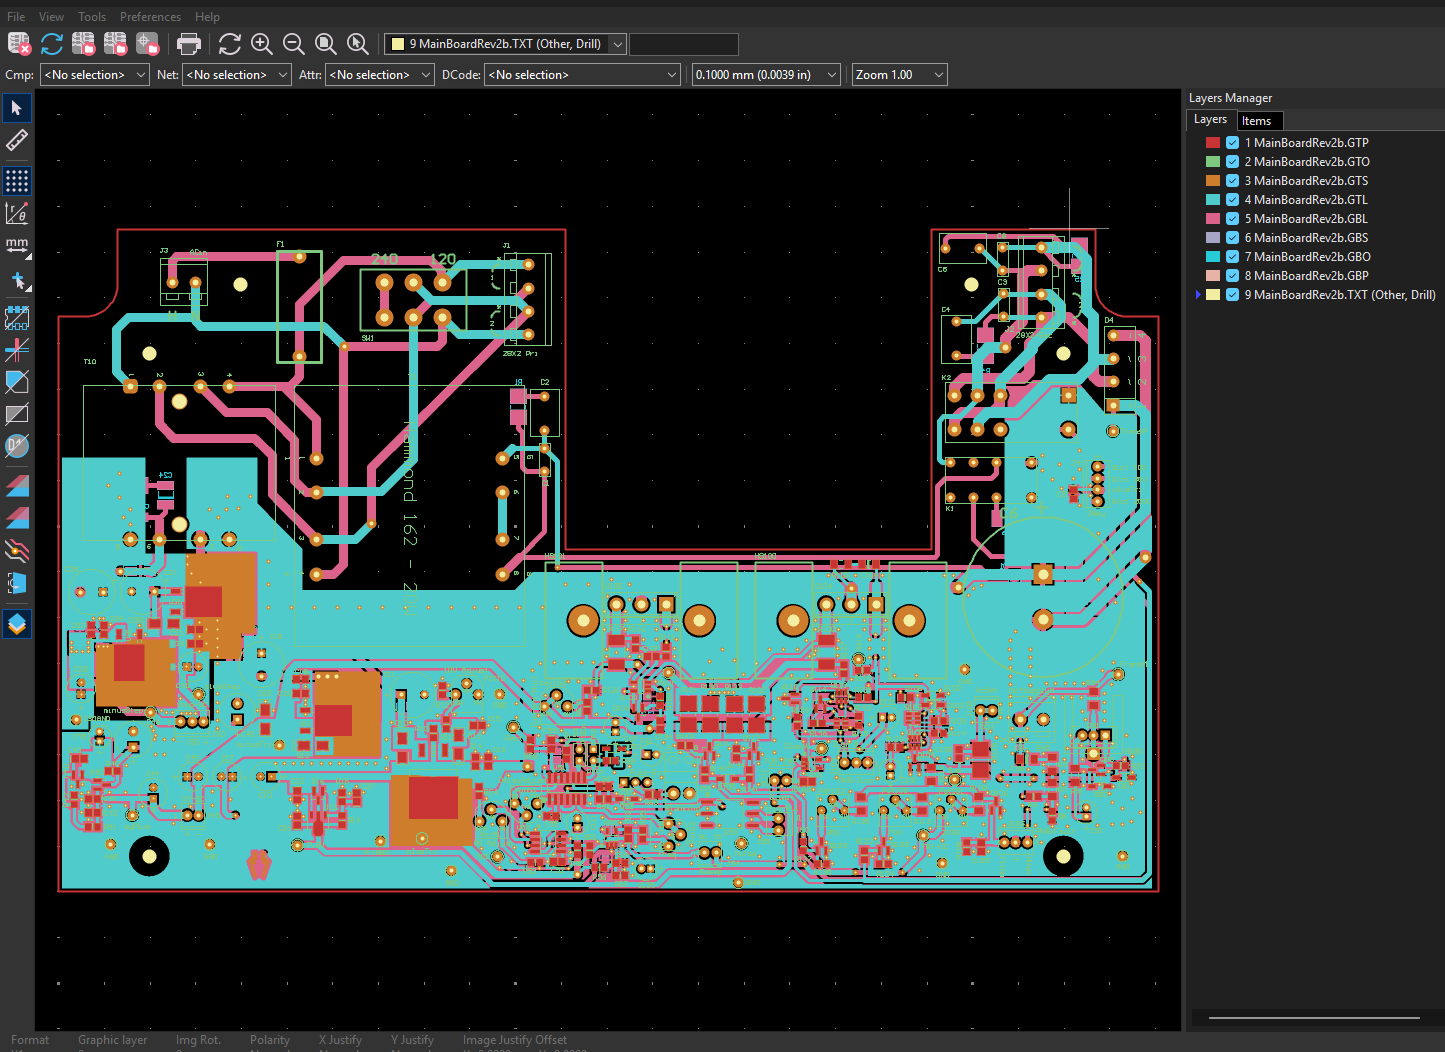Click the Clear all layers icon
This screenshot has width=1445, height=1052.
[19, 44]
